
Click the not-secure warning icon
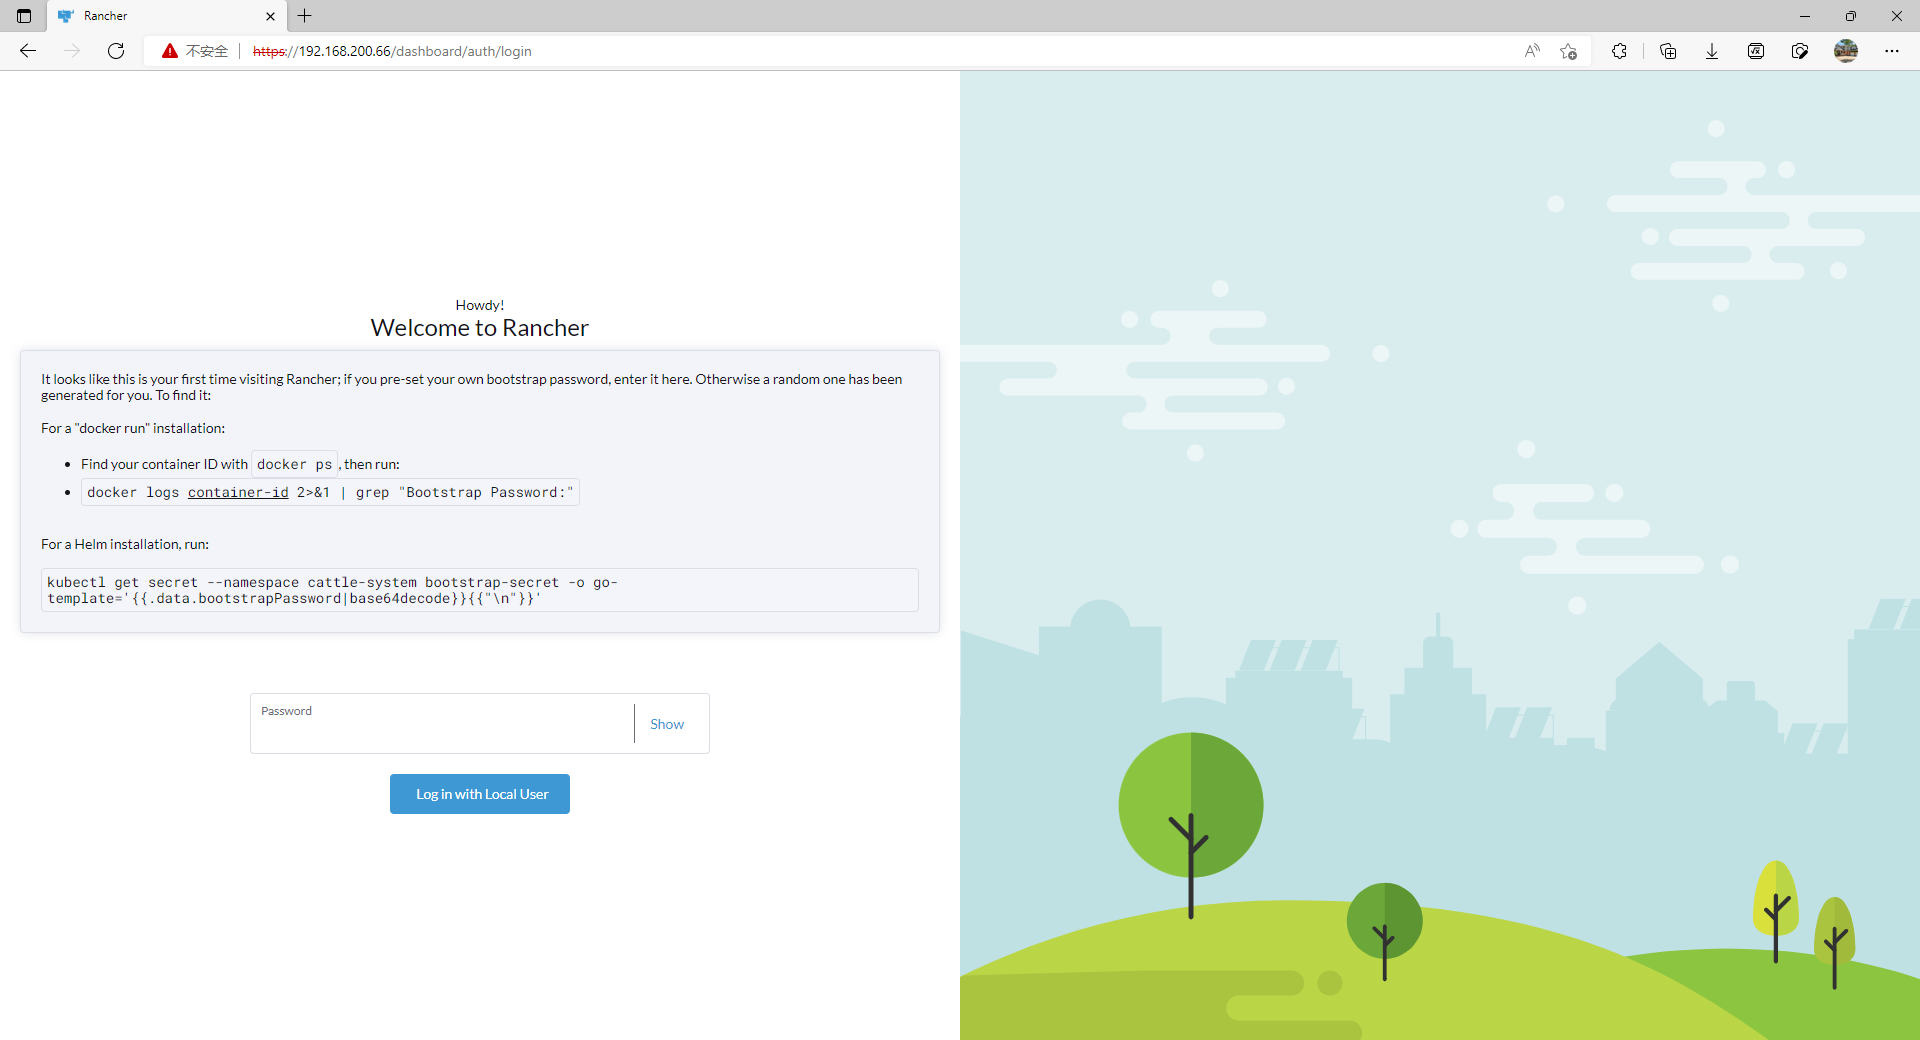pyautogui.click(x=170, y=51)
